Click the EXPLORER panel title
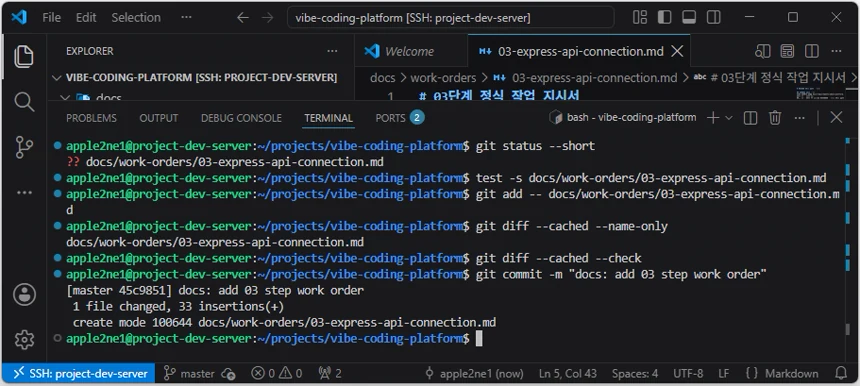 (x=89, y=51)
